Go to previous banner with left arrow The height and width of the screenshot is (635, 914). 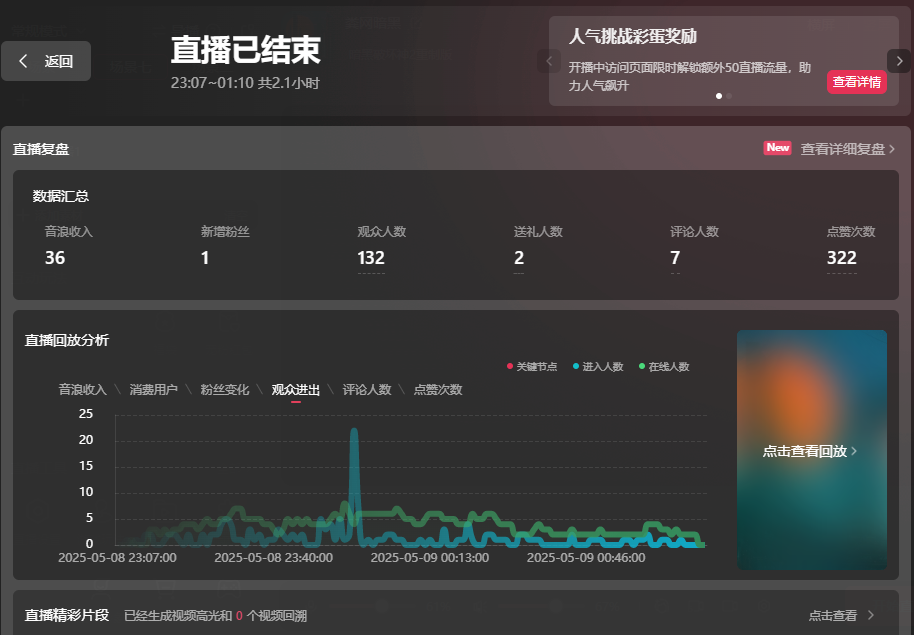pos(549,61)
